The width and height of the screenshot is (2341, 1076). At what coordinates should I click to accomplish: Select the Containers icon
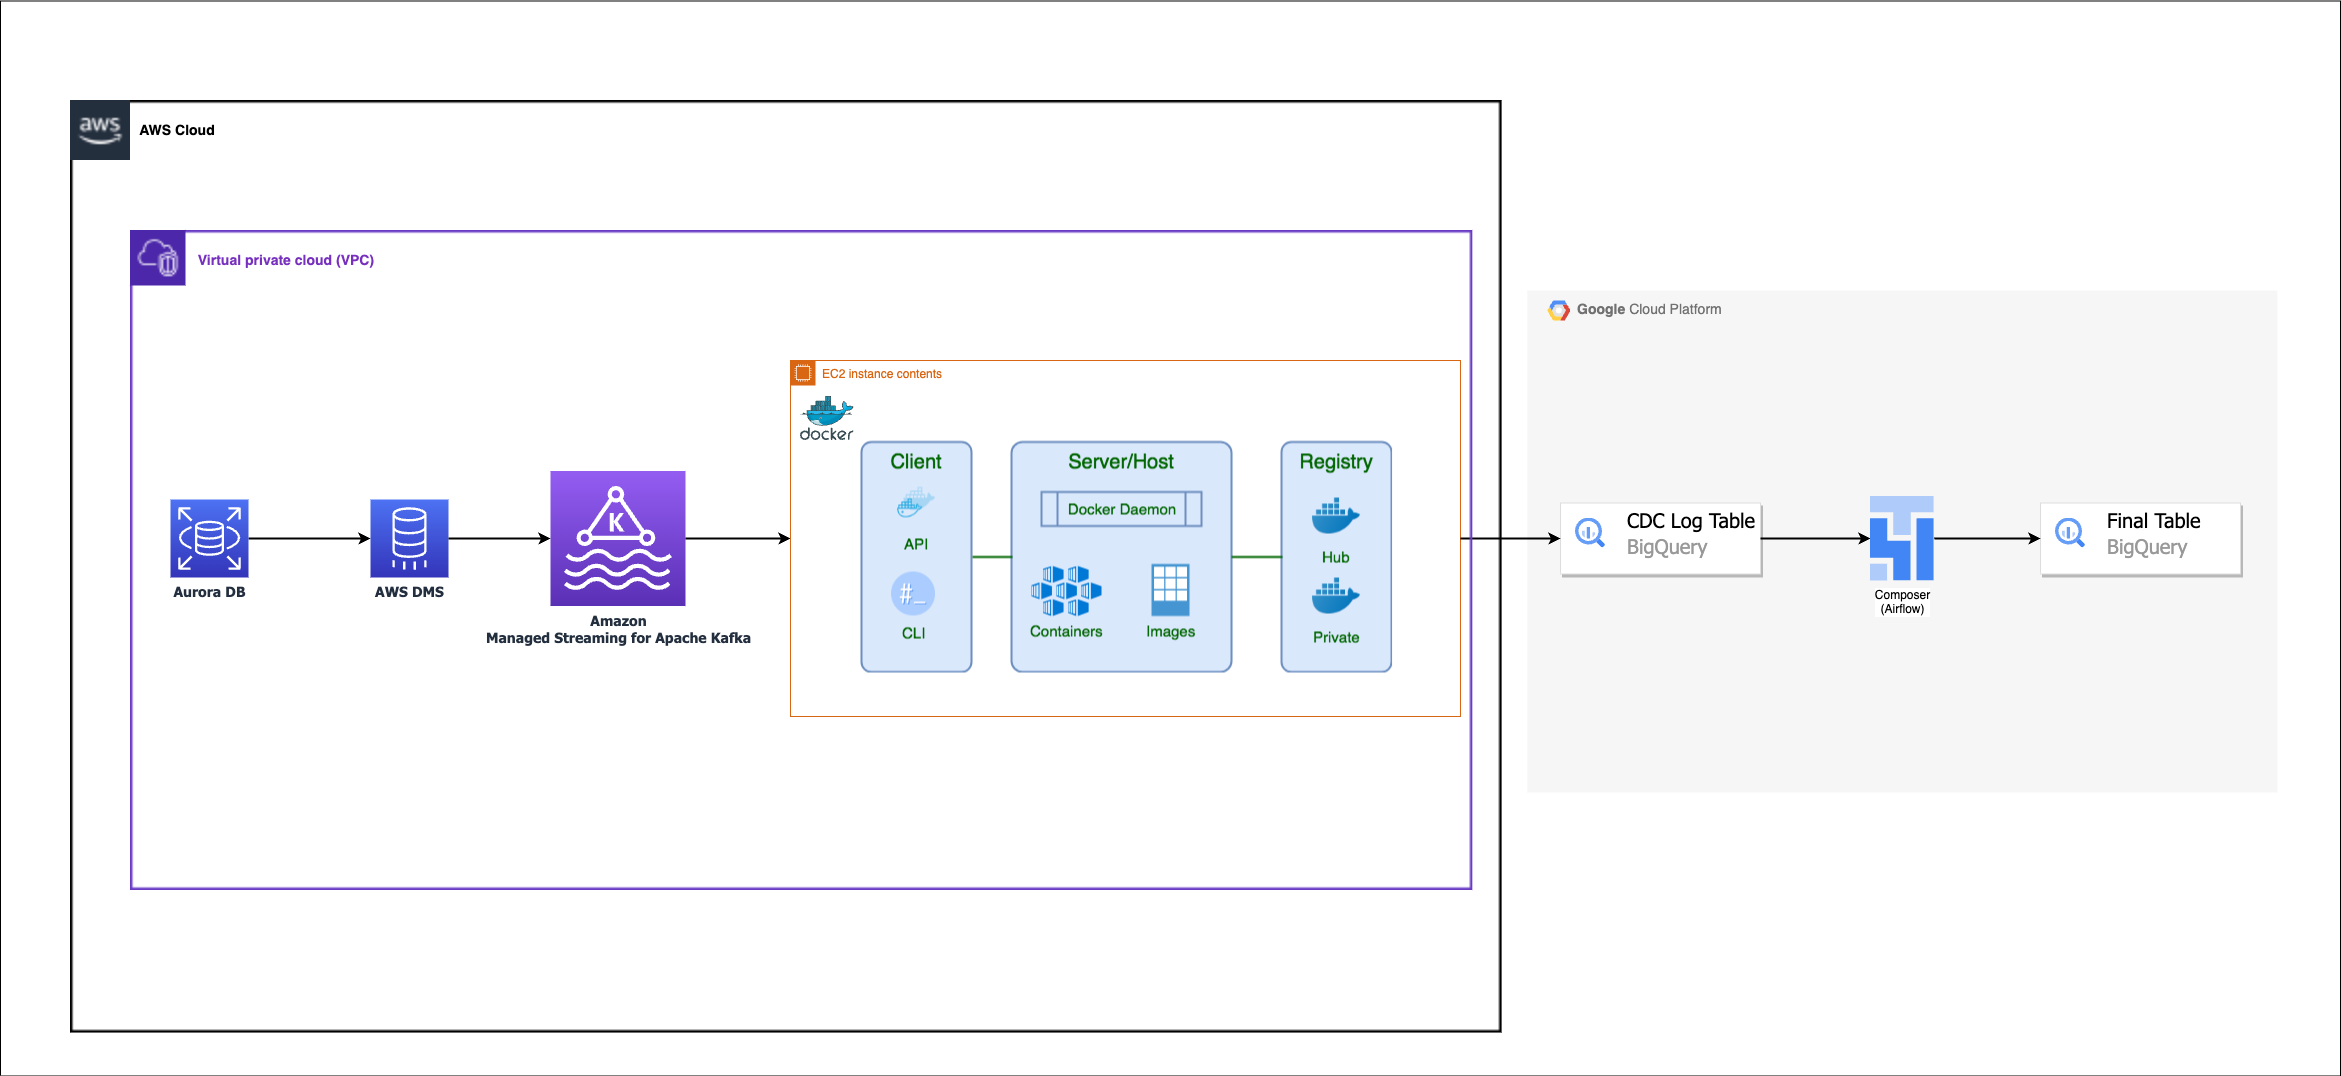1066,590
